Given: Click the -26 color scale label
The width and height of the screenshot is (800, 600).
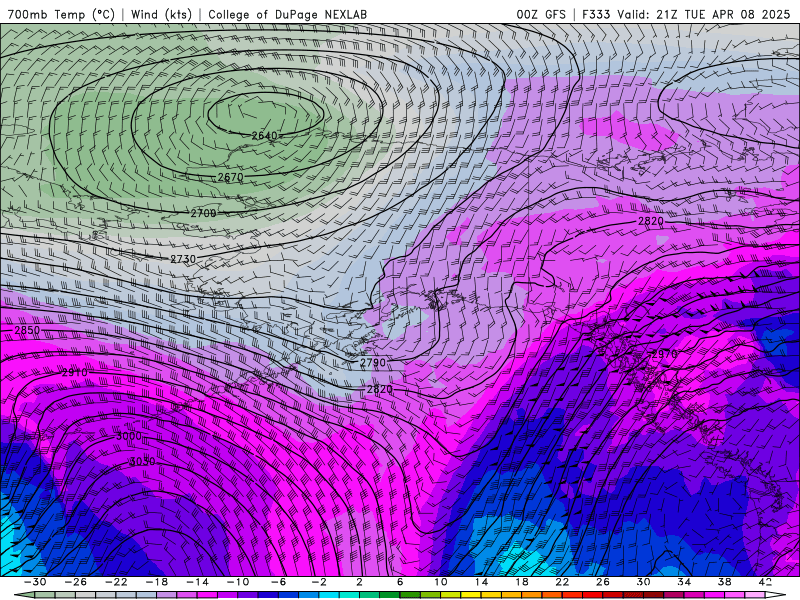Looking at the screenshot, I should pyautogui.click(x=76, y=582).
